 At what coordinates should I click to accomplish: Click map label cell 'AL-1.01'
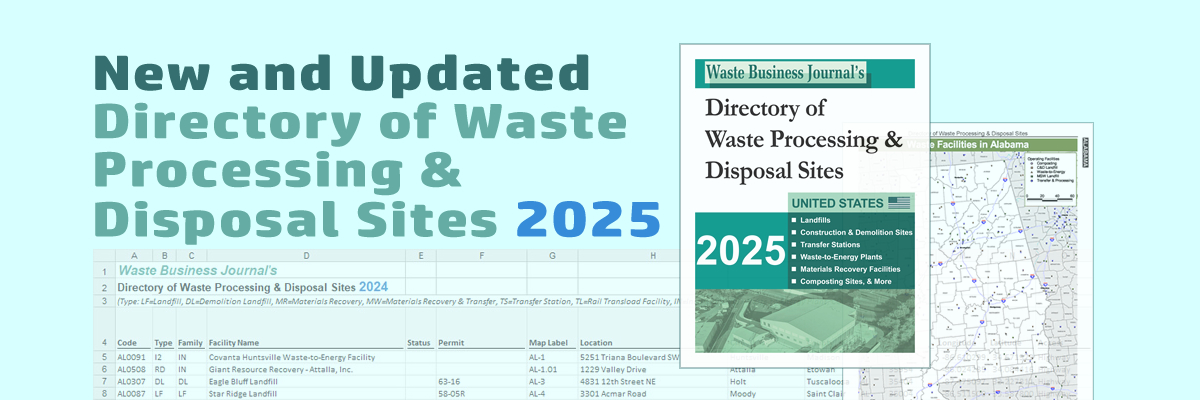click(544, 368)
